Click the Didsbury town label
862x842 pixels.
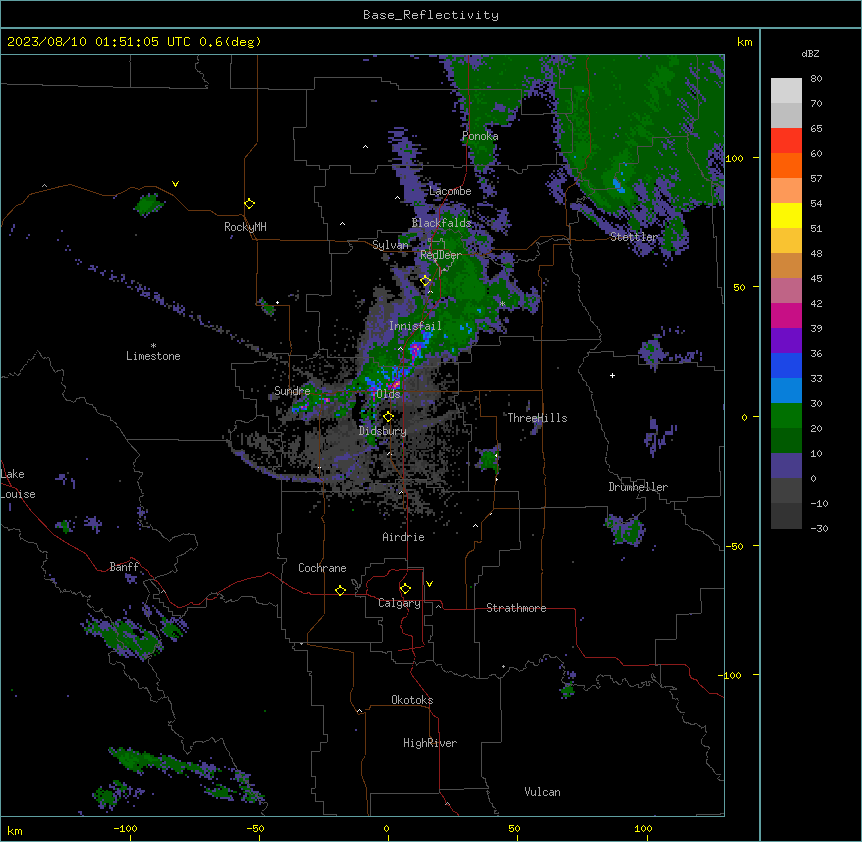click(383, 431)
